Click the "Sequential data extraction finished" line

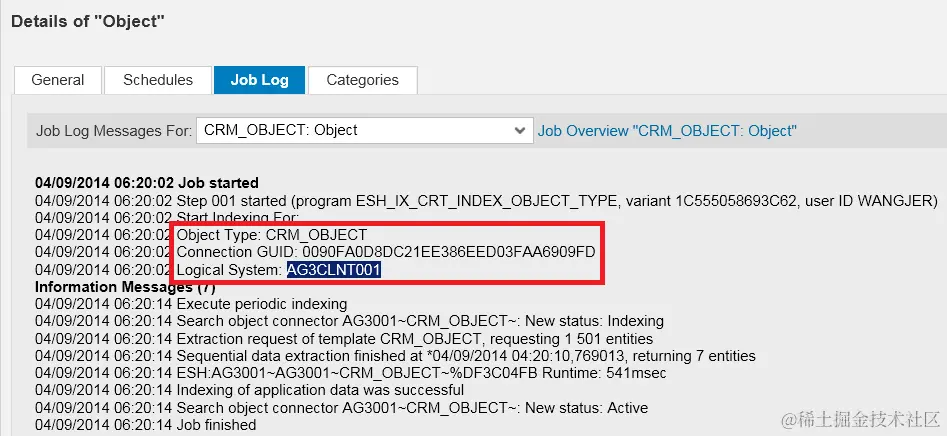pyautogui.click(x=395, y=356)
